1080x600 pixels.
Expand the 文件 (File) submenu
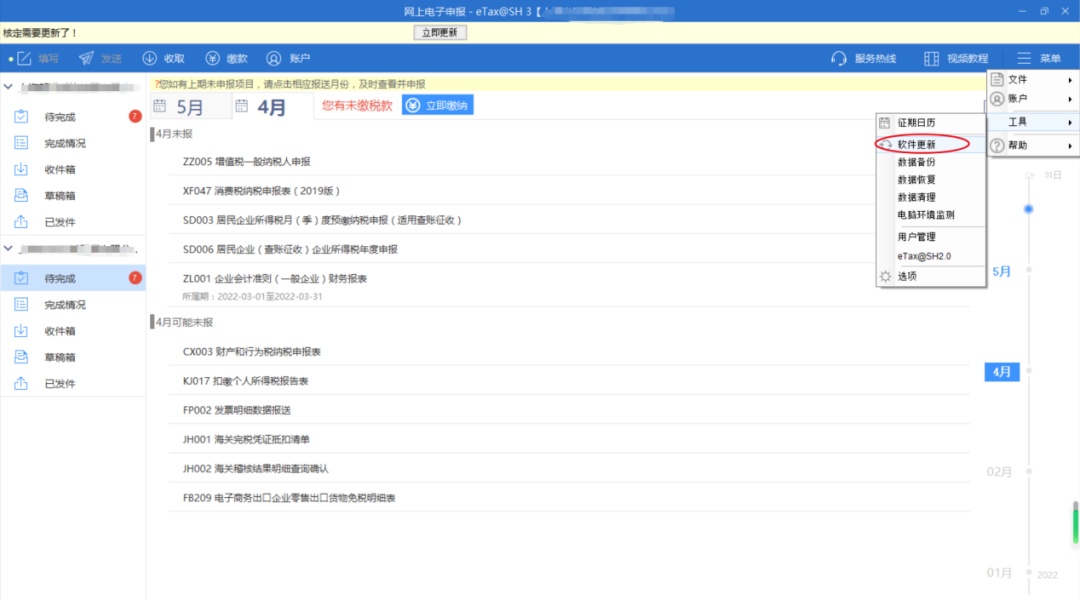pyautogui.click(x=1030, y=80)
